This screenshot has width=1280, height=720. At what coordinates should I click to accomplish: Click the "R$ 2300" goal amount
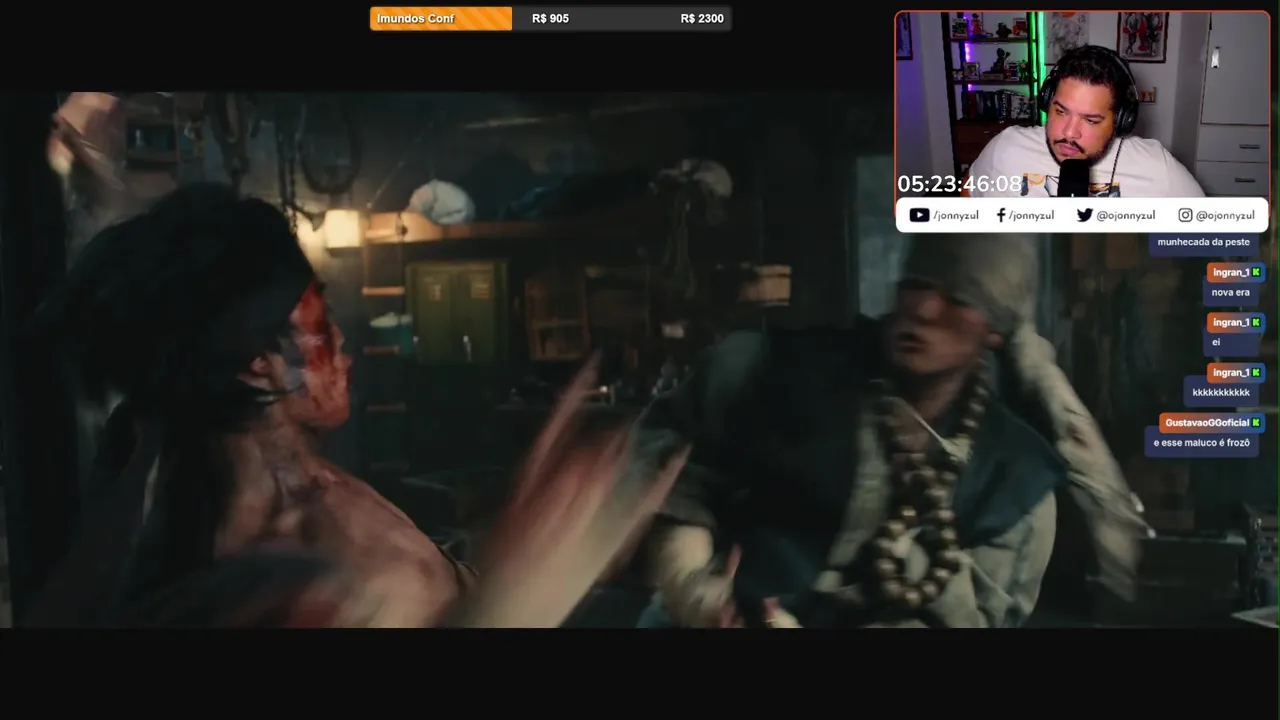(702, 18)
